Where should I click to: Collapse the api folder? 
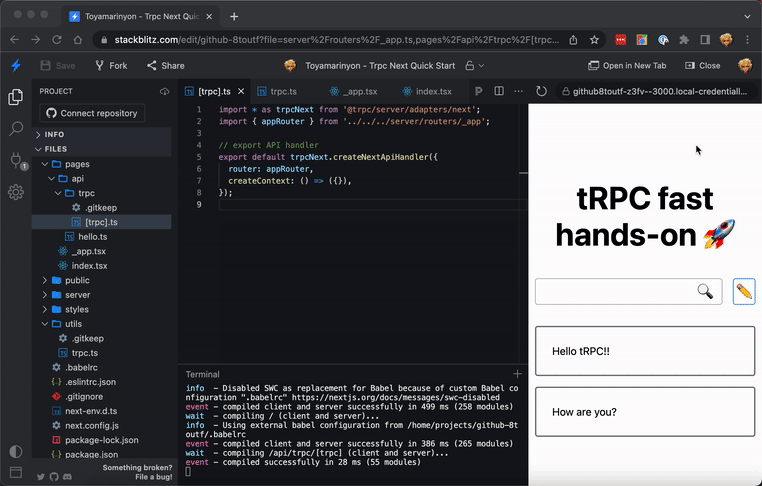101,178
